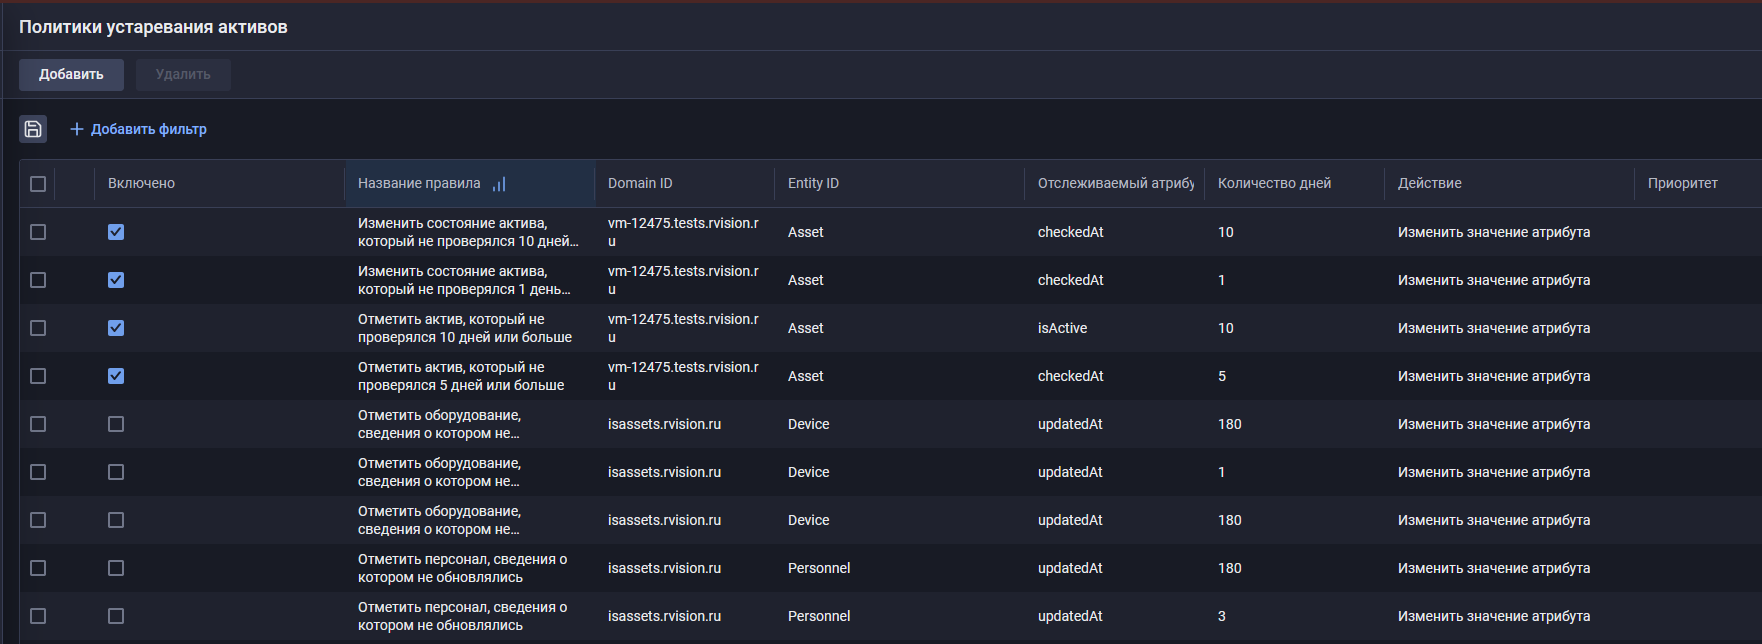1762x644 pixels.
Task: Enable the Personnel rule with 3 days
Action: tap(116, 616)
